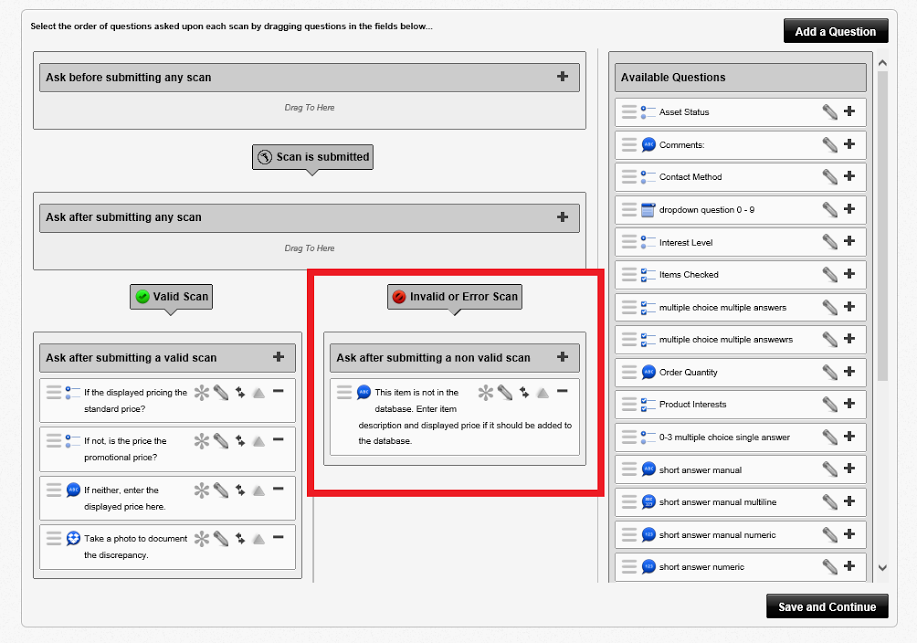The width and height of the screenshot is (917, 643).
Task: Edit the Items Checked question
Action: click(830, 274)
